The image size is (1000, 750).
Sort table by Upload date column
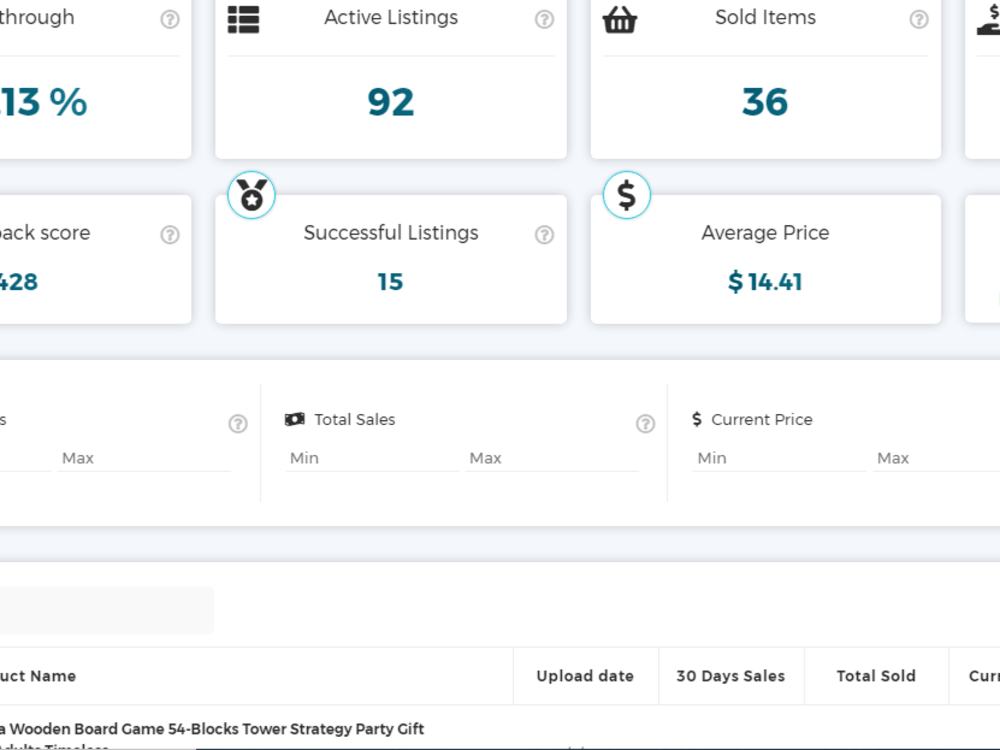click(x=585, y=676)
